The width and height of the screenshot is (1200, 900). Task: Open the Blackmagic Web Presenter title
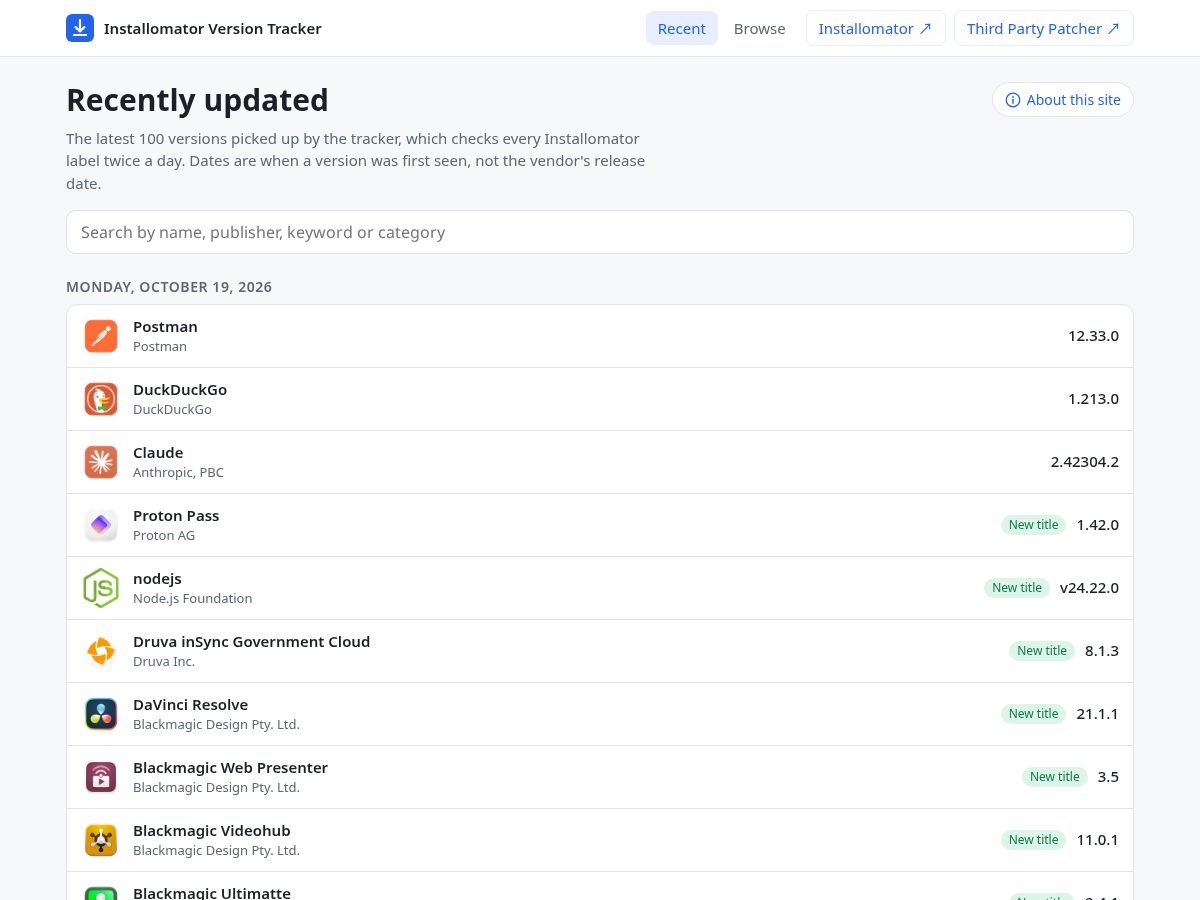pos(230,768)
